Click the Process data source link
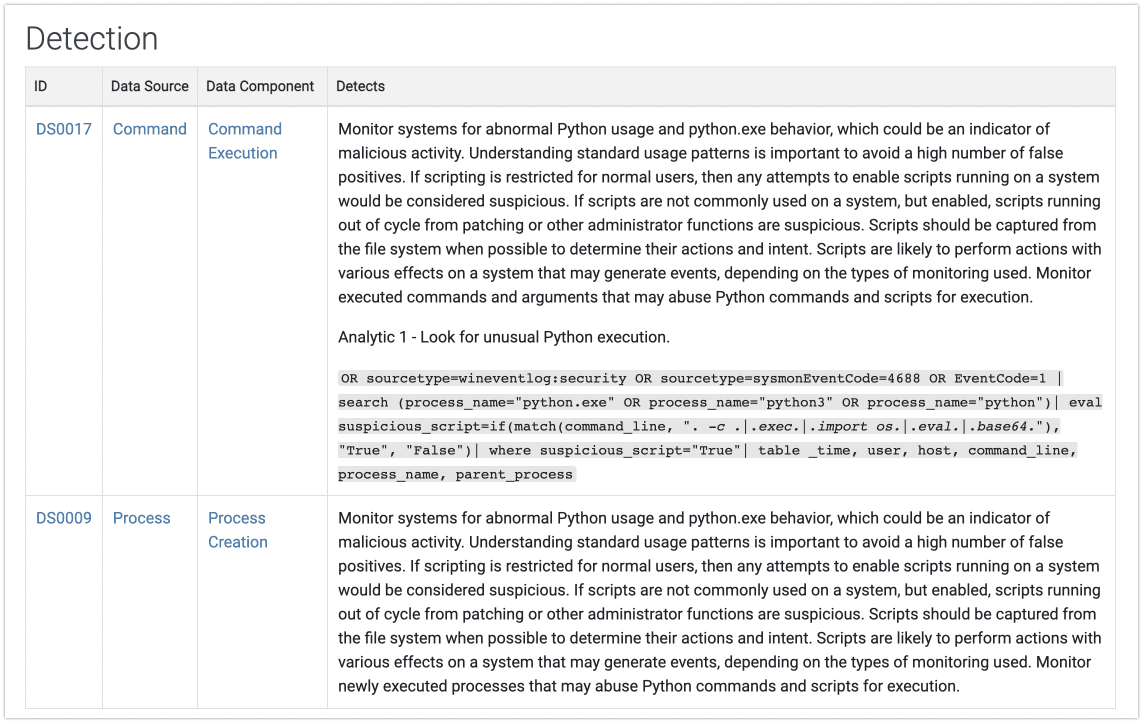The image size is (1143, 723). pyautogui.click(x=141, y=518)
